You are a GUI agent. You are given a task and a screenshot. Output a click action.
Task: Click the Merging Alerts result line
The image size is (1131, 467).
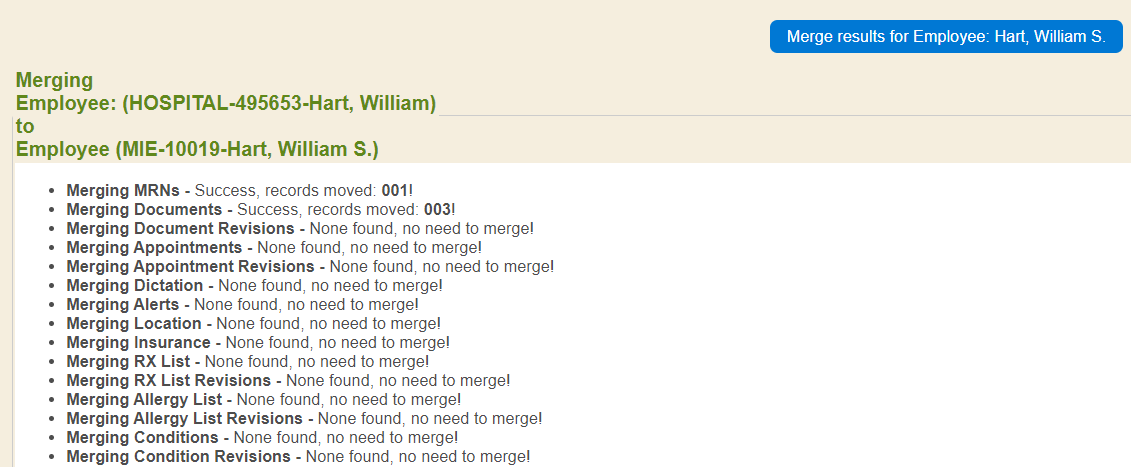(242, 304)
